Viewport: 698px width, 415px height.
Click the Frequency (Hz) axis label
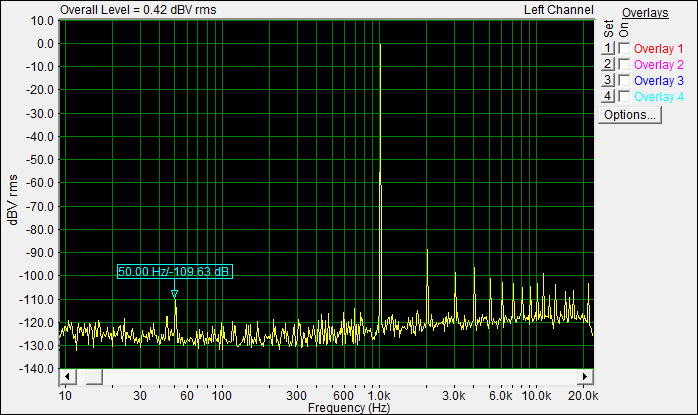click(349, 407)
